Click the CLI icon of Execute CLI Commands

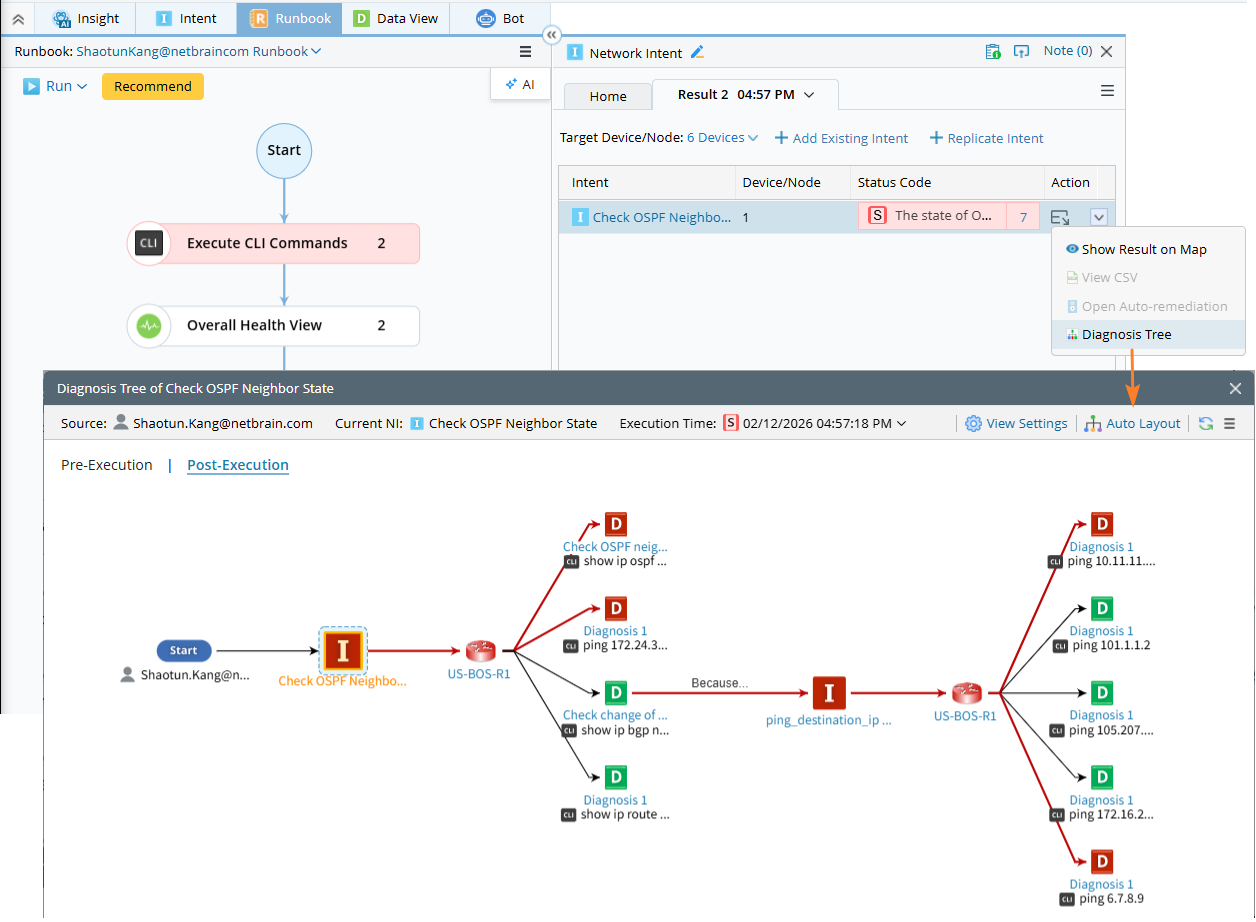149,243
